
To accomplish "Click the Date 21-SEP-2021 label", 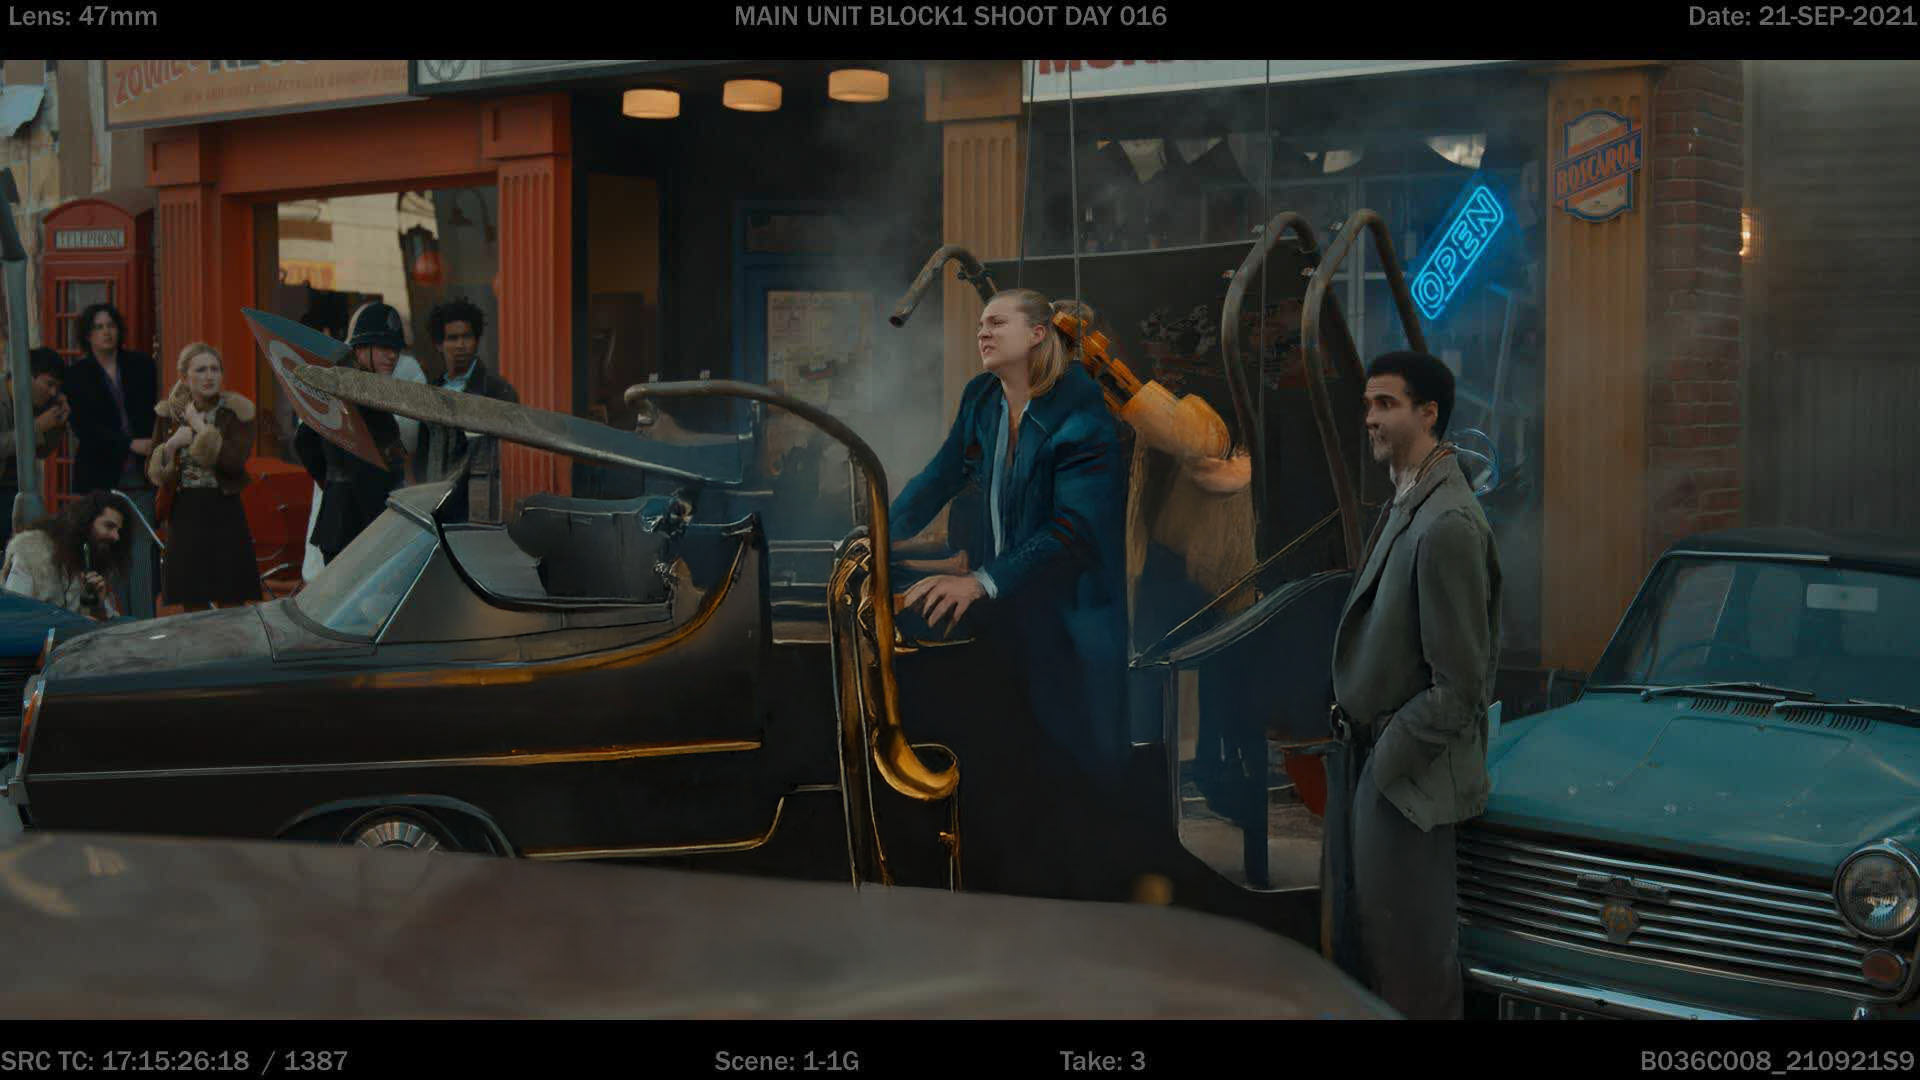I will click(x=1801, y=16).
